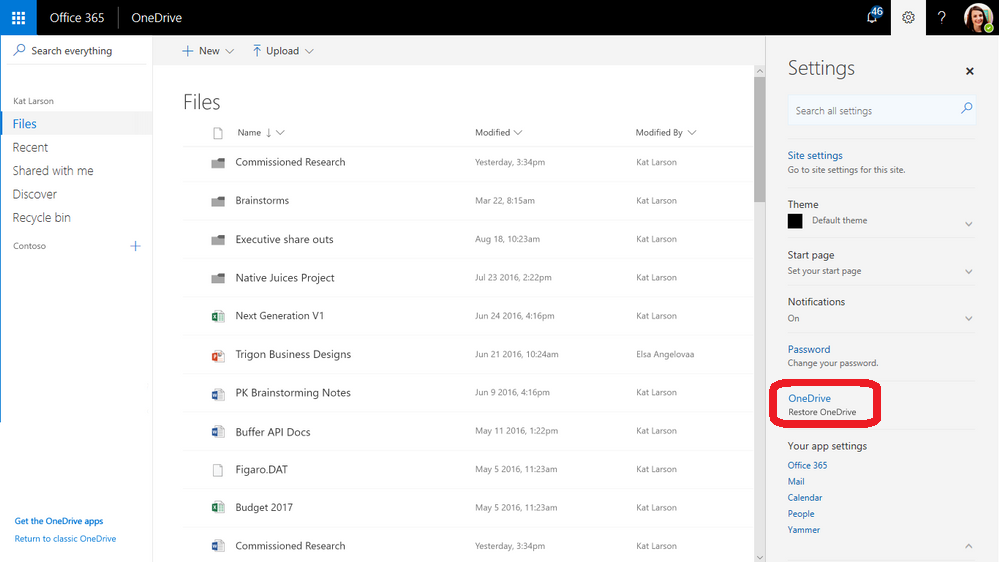Expand the Notifications settings section
Viewport: 999px width, 562px height.
(x=968, y=319)
